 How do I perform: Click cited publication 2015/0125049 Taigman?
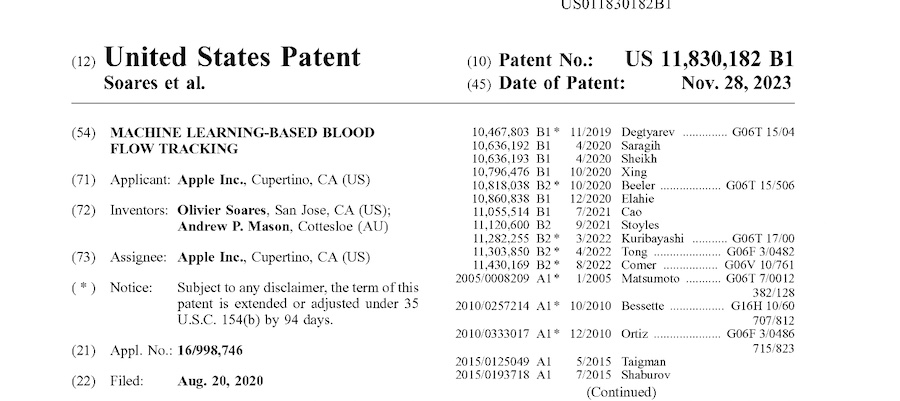tap(491, 361)
